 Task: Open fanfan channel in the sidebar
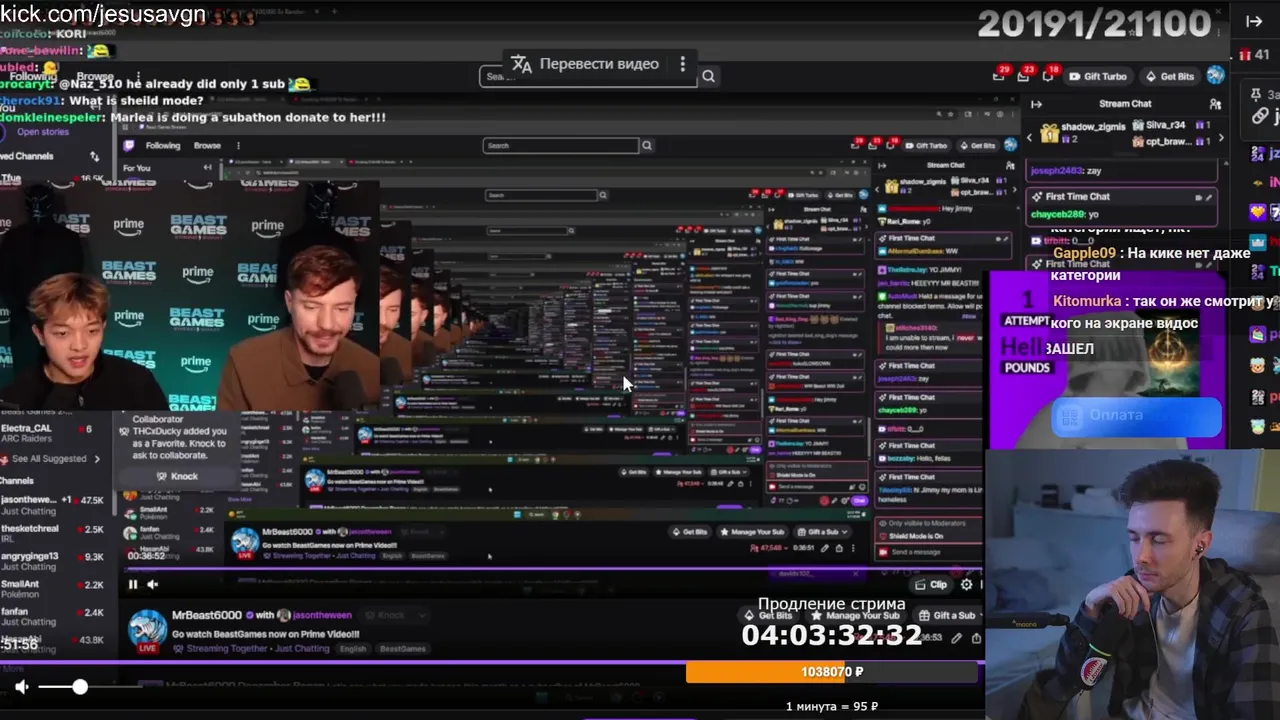click(x=52, y=618)
